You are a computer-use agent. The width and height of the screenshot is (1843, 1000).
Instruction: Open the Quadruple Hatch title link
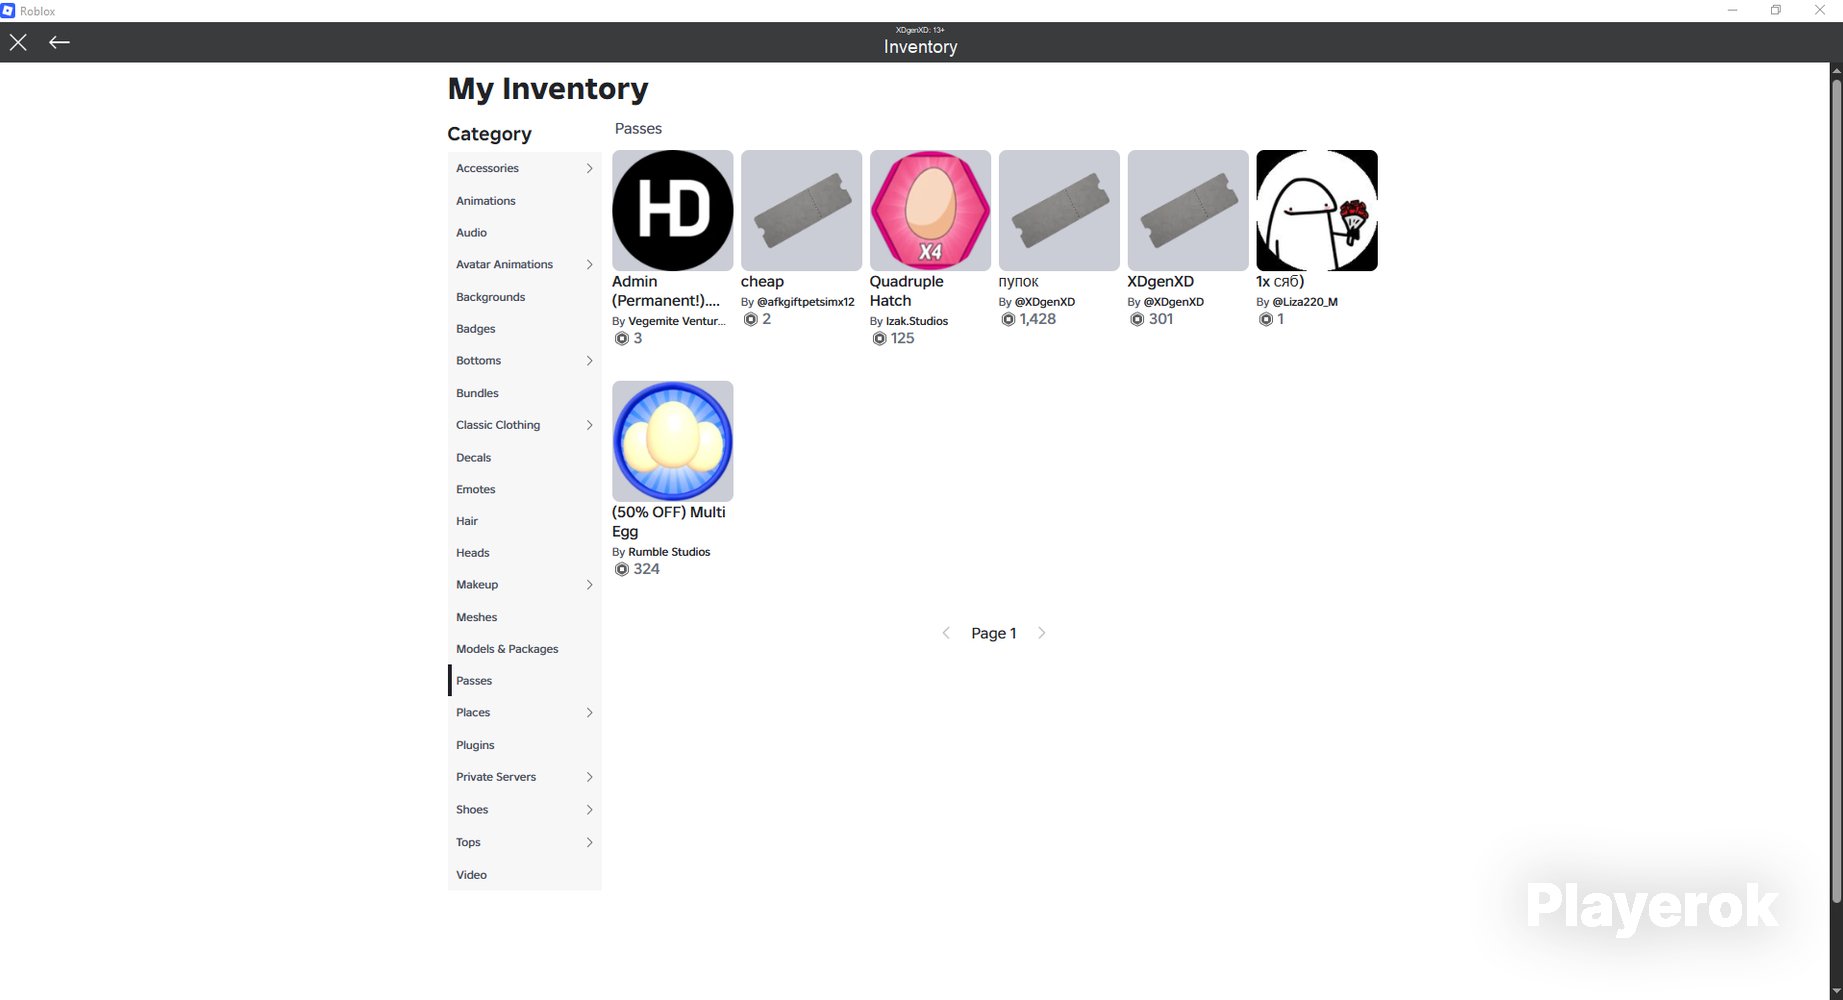coord(906,291)
